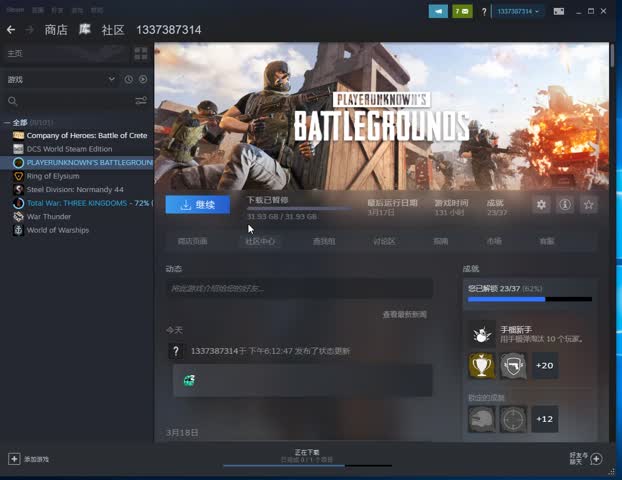The image size is (622, 480).
Task: Click the Company of Heroes game icon
Action: coord(18,136)
